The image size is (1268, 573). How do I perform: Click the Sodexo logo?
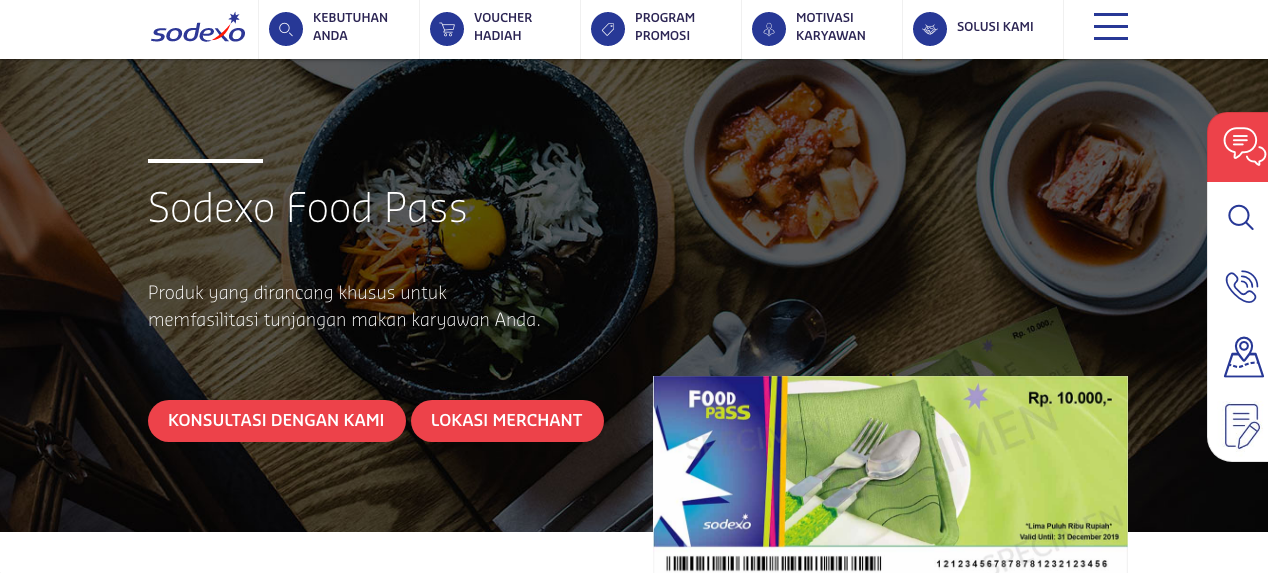pos(198,28)
